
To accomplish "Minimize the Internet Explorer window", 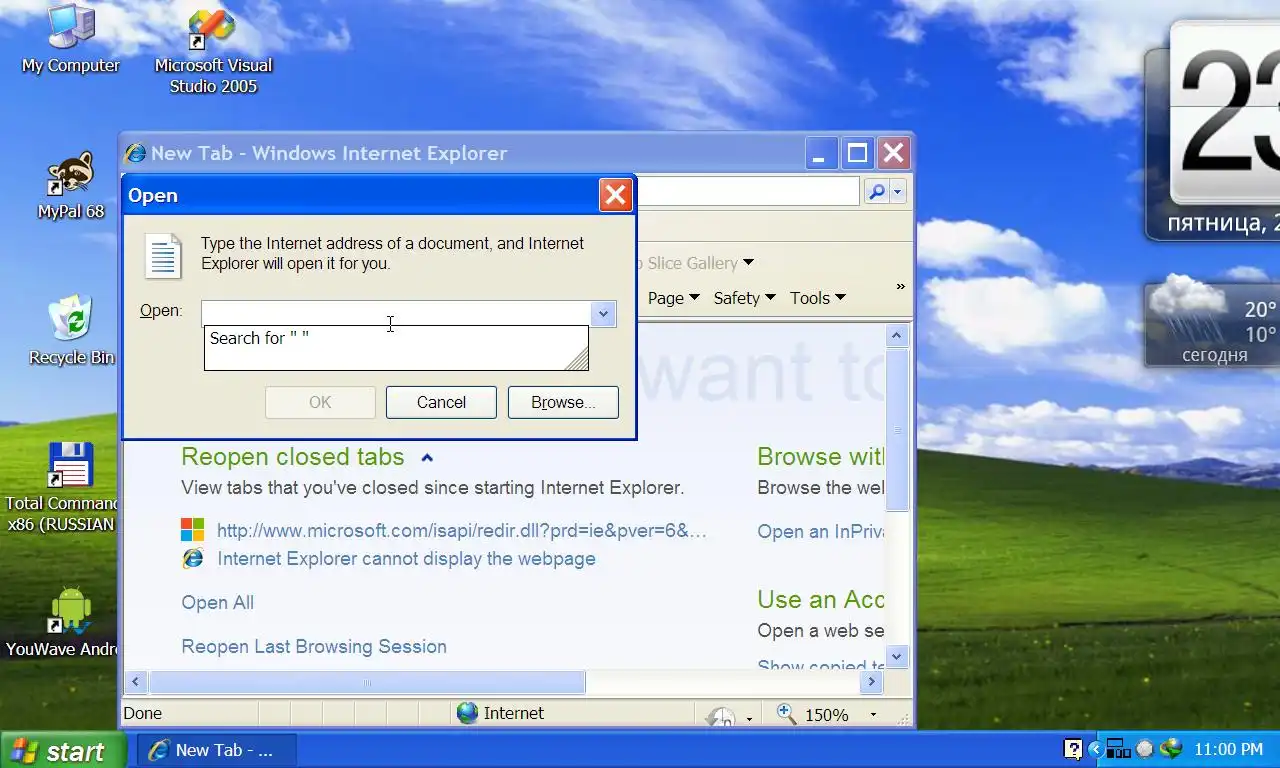I will 820,153.
